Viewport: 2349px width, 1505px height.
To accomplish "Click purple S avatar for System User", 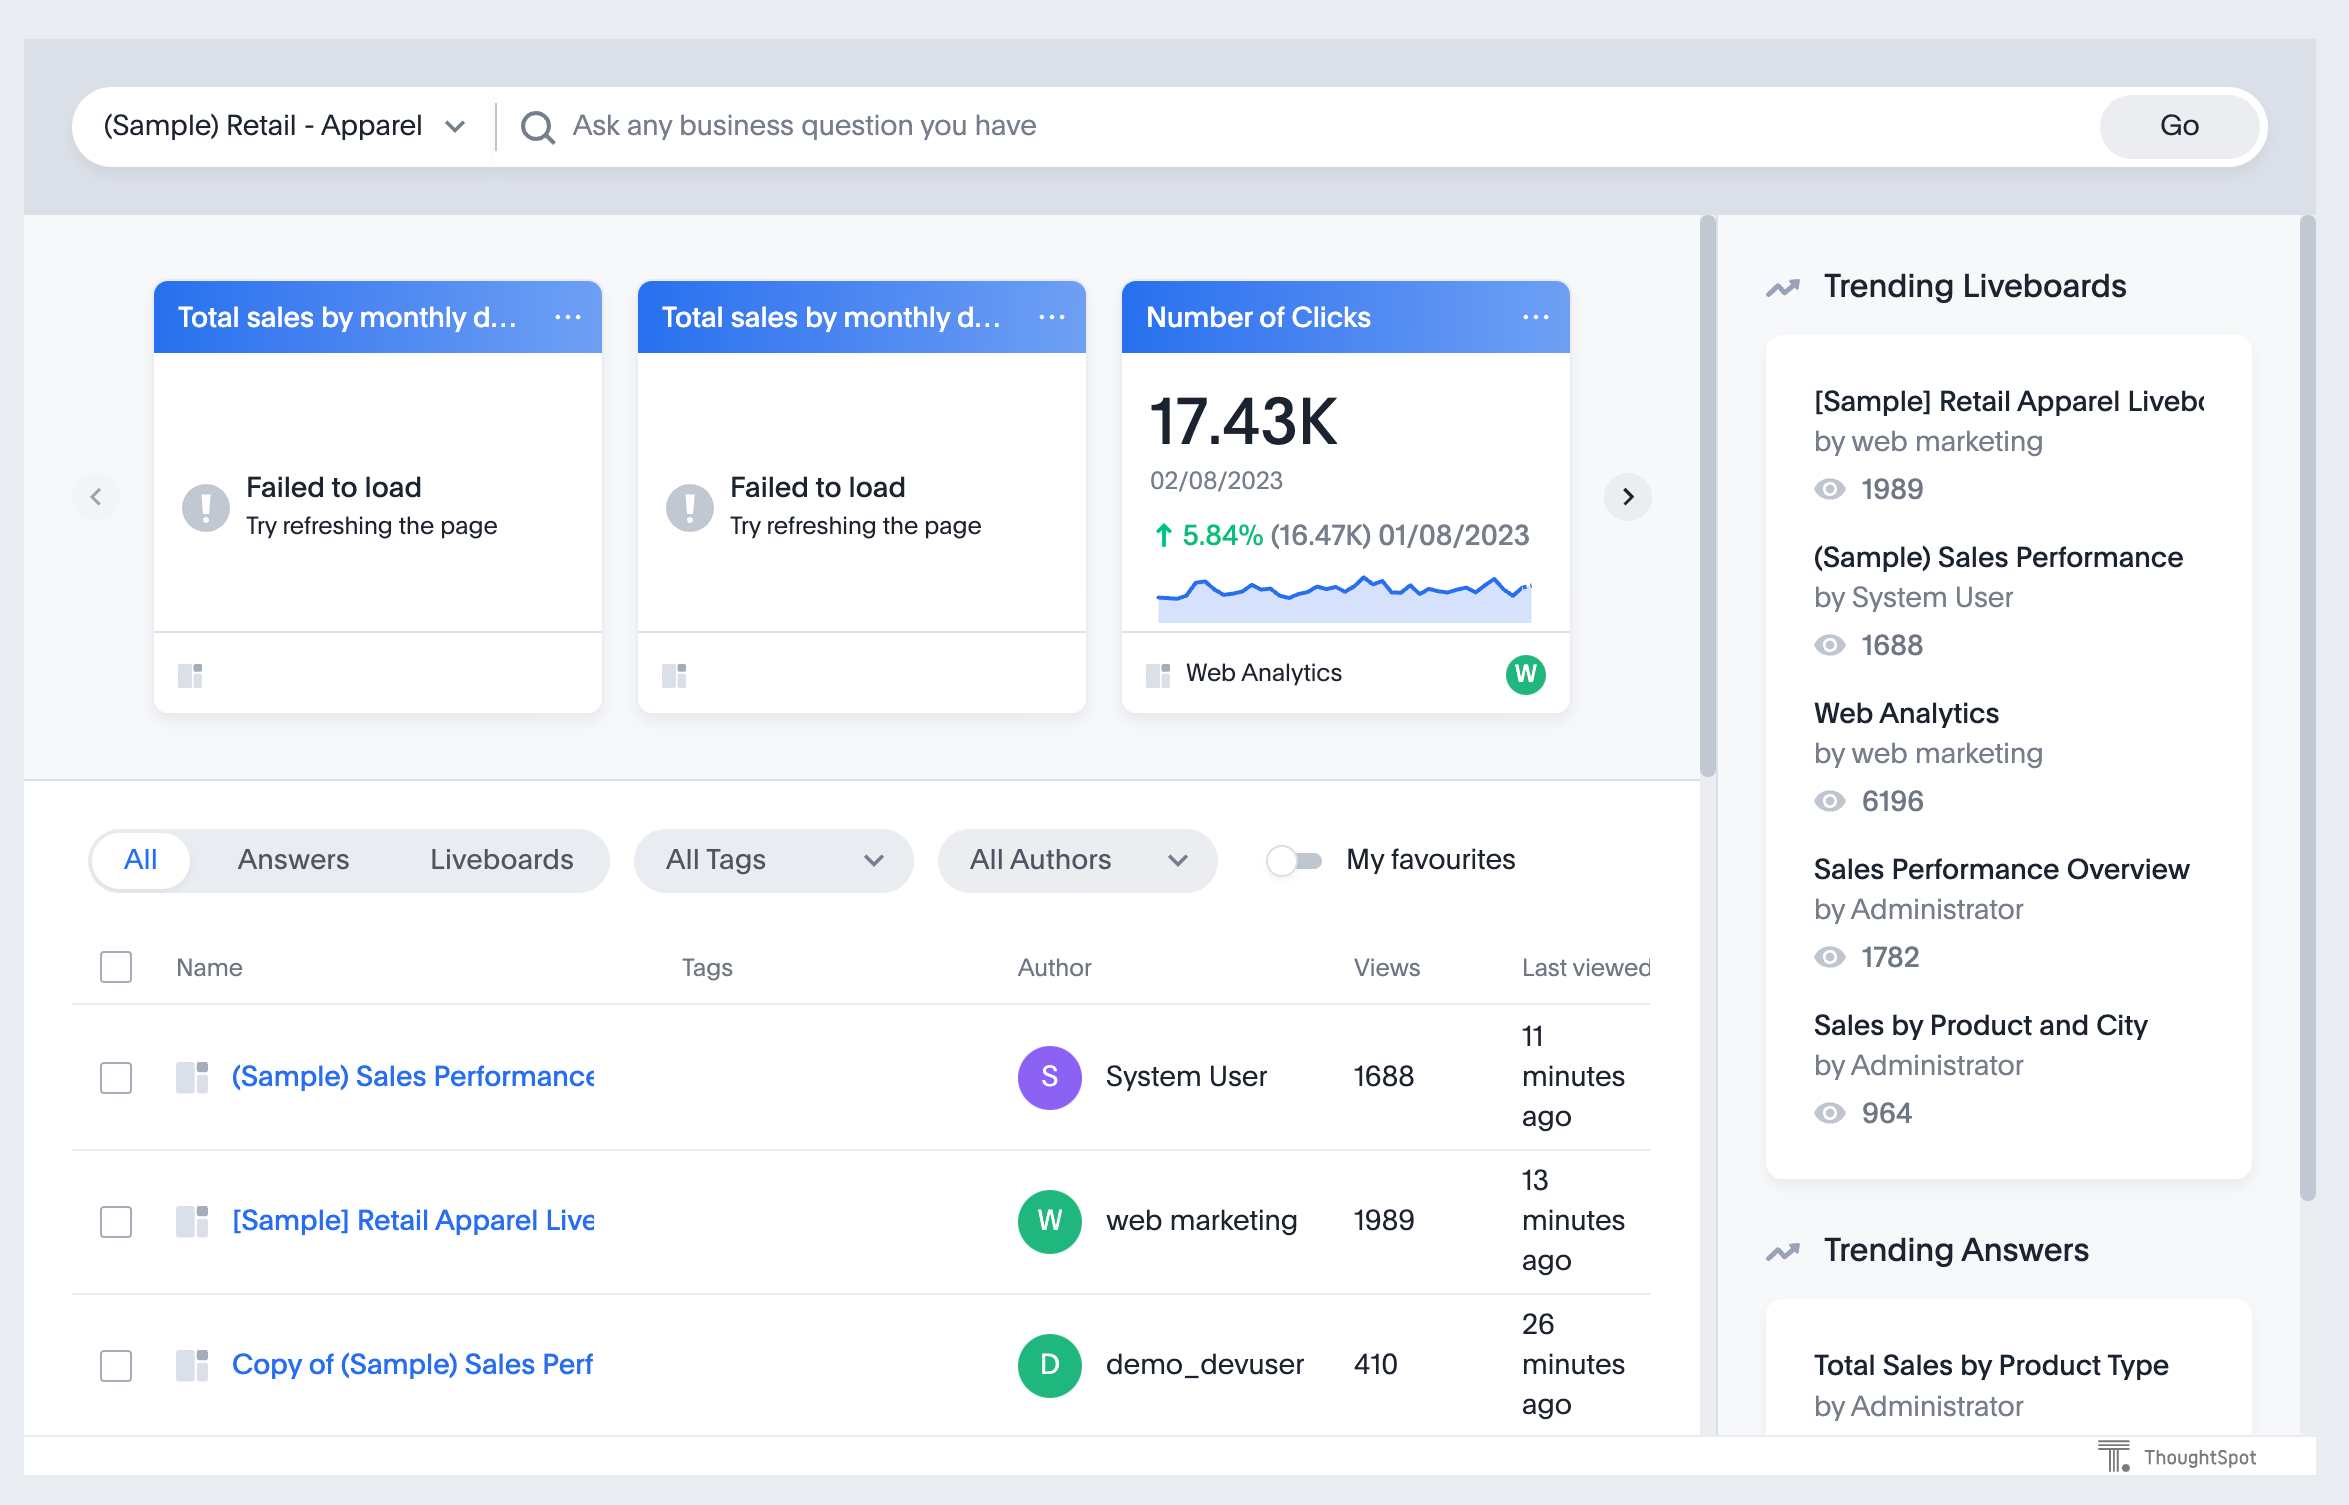I will (x=1049, y=1077).
